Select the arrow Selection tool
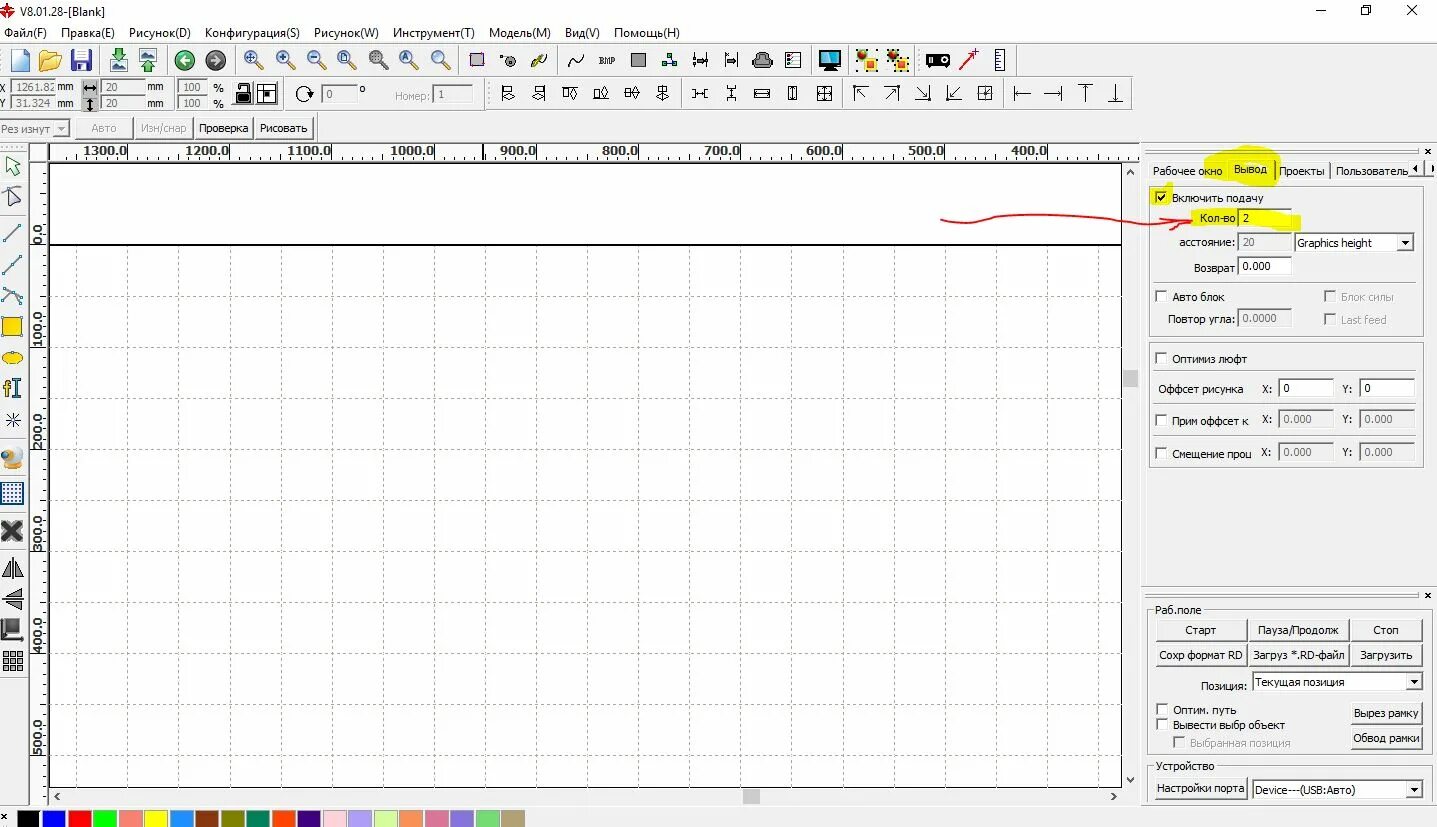1437x827 pixels. pyautogui.click(x=13, y=166)
